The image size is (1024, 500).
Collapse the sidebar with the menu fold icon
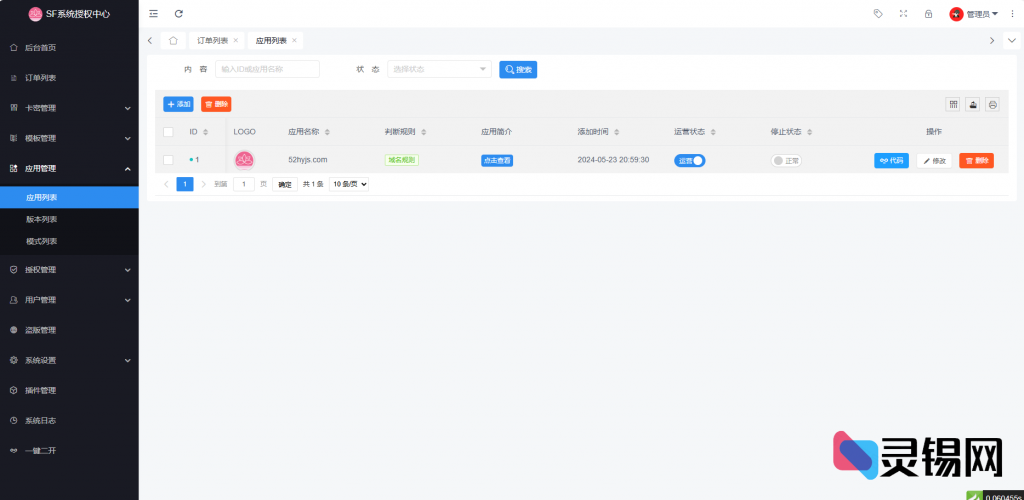153,14
